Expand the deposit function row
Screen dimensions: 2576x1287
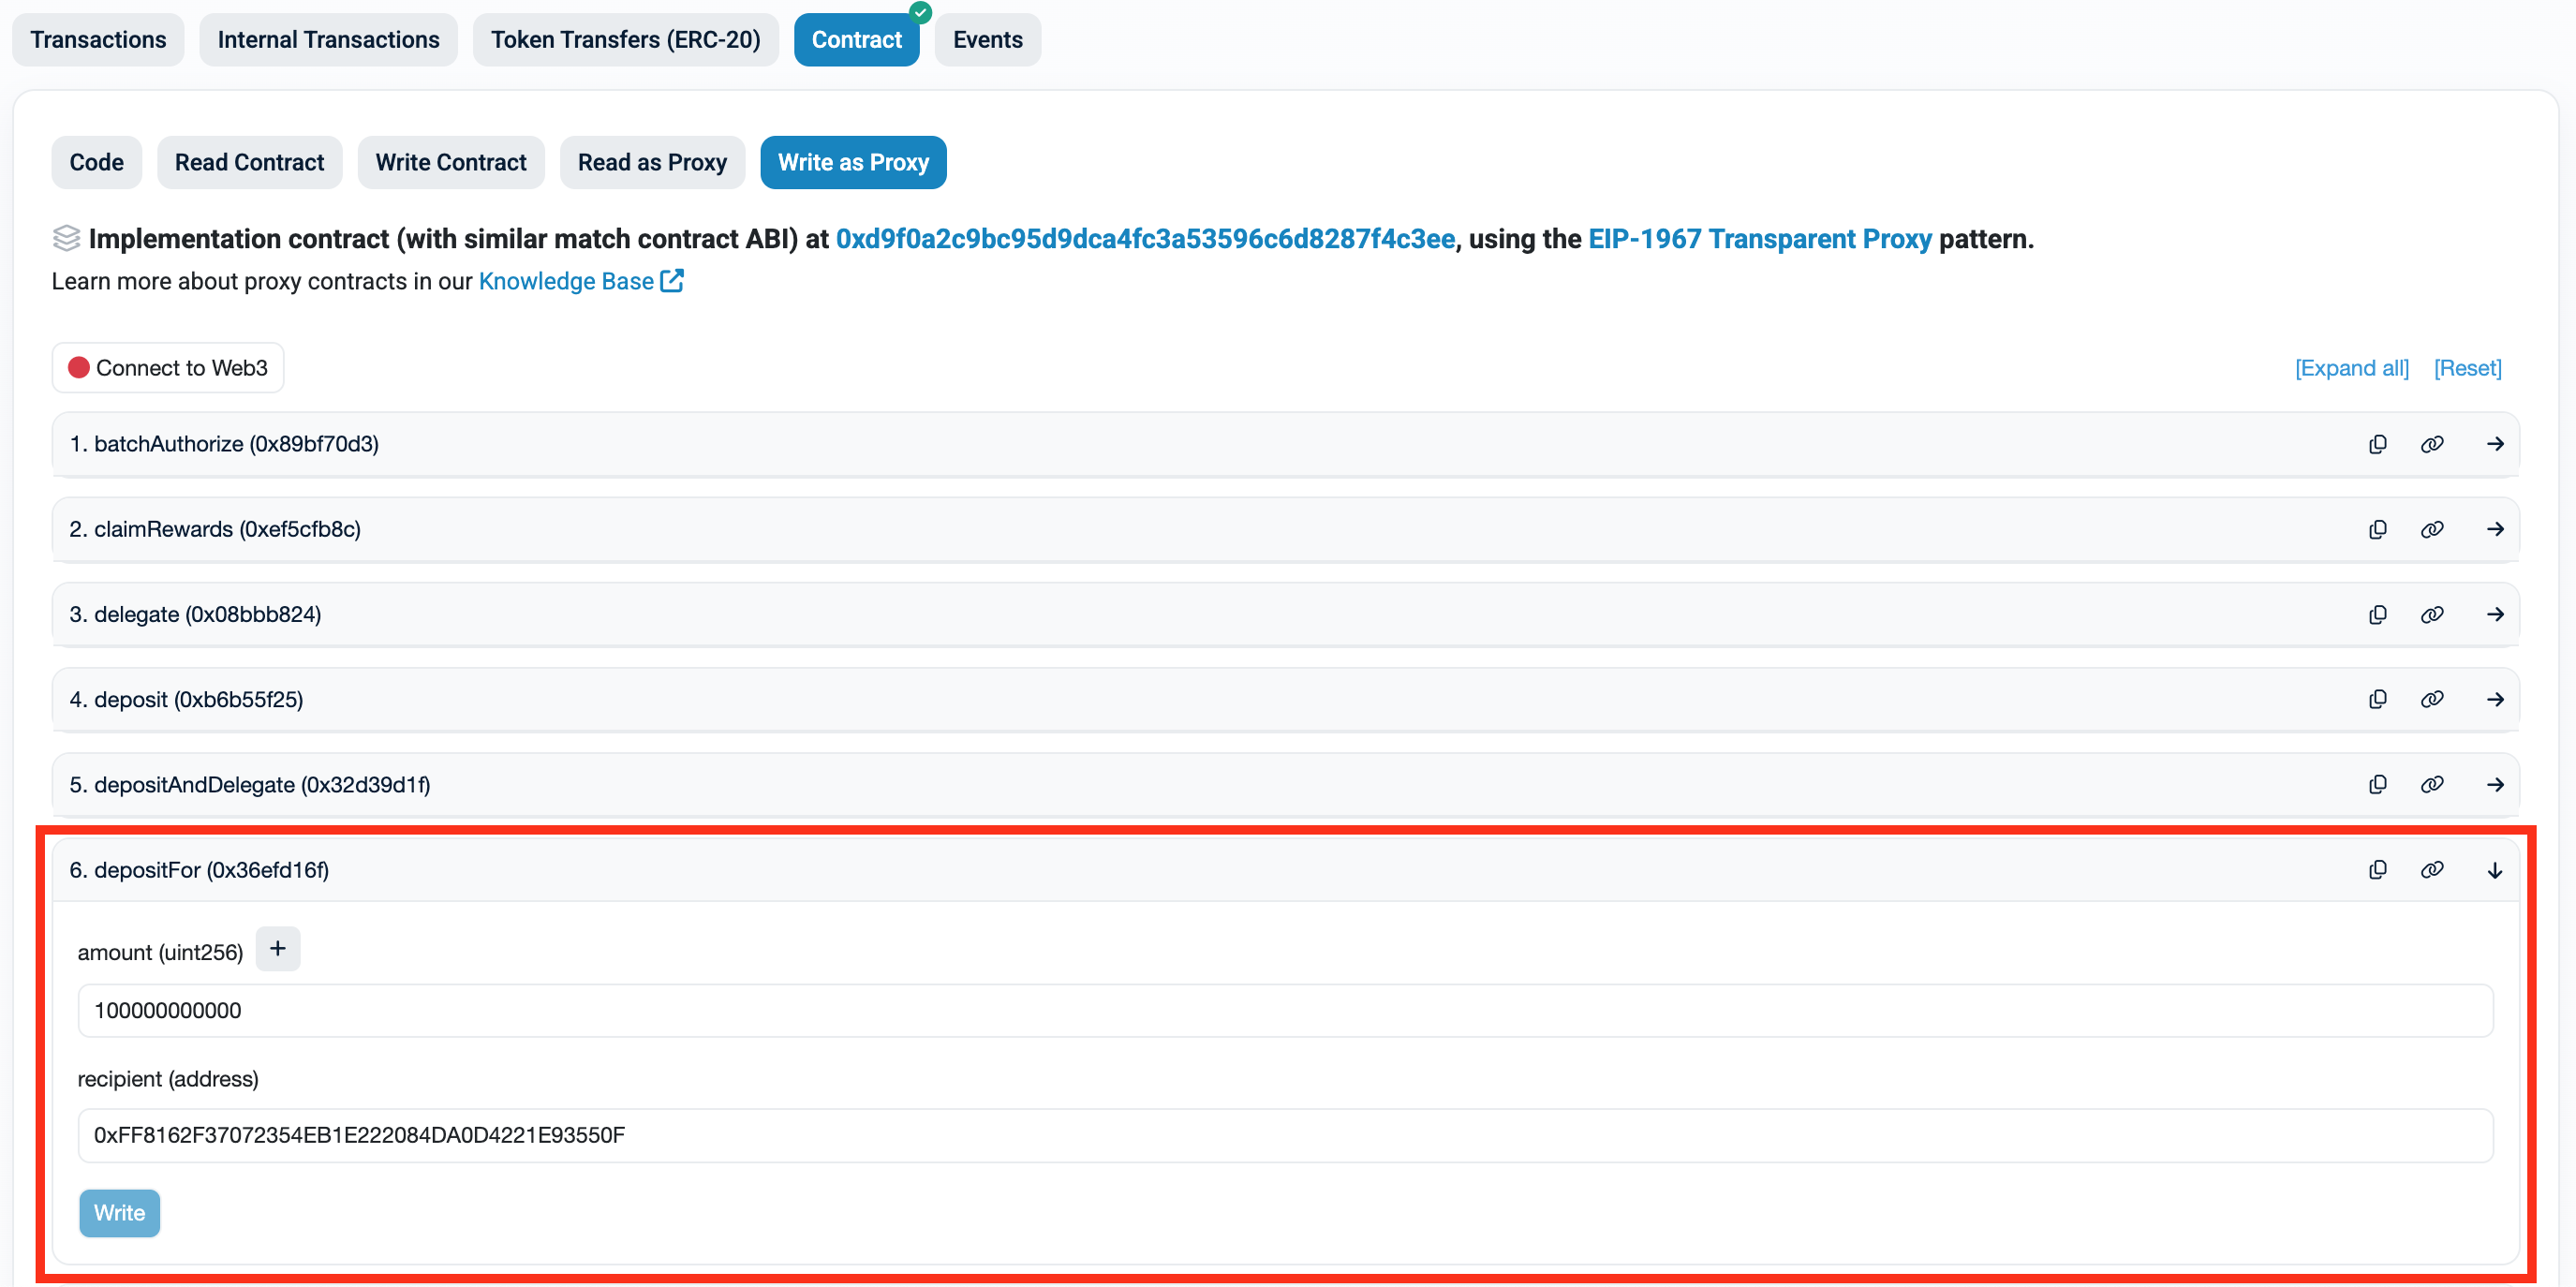2495,699
